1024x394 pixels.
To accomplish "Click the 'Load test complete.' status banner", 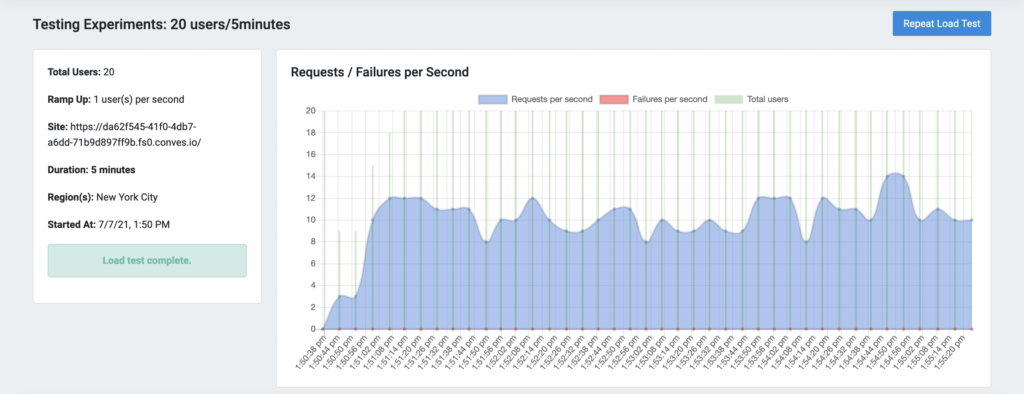I will pos(147,261).
